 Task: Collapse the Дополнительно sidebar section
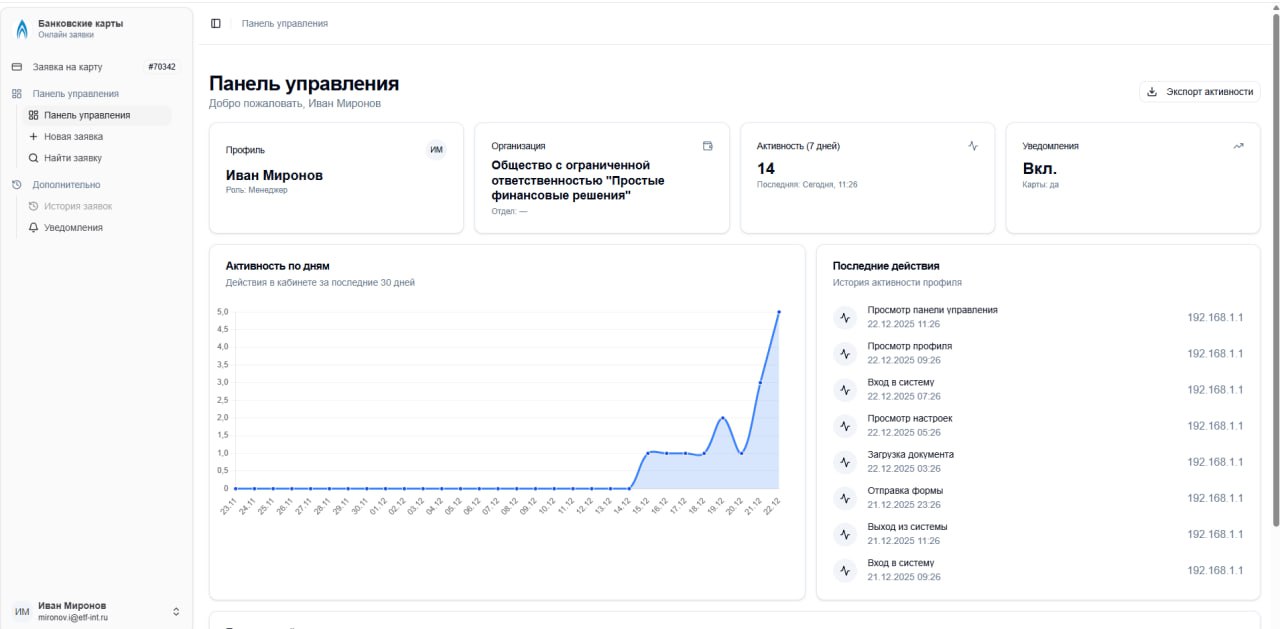click(x=66, y=185)
